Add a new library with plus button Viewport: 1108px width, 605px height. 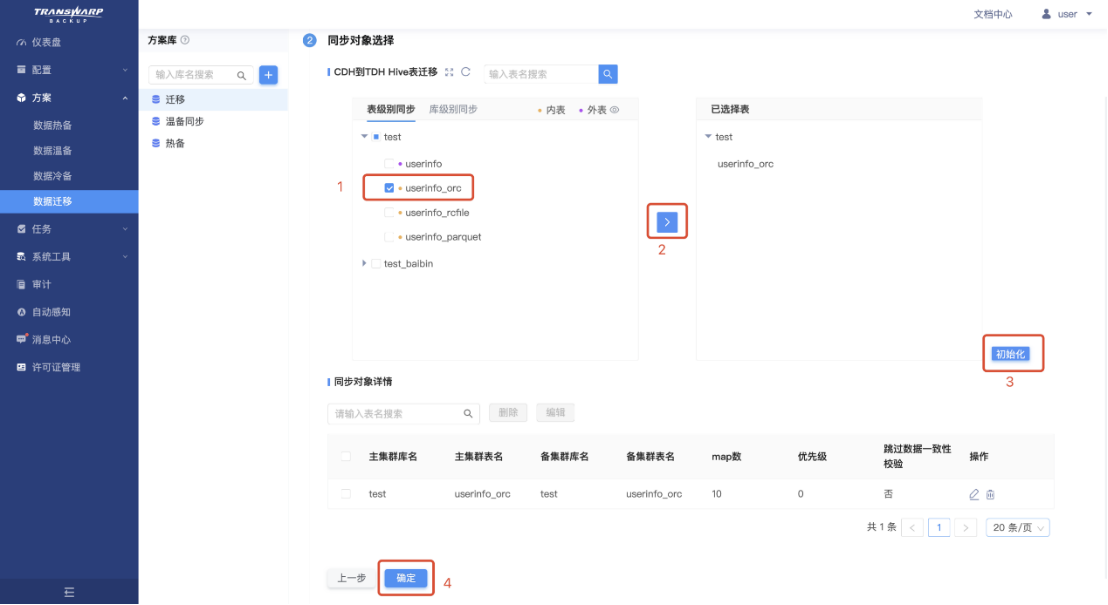click(x=269, y=75)
